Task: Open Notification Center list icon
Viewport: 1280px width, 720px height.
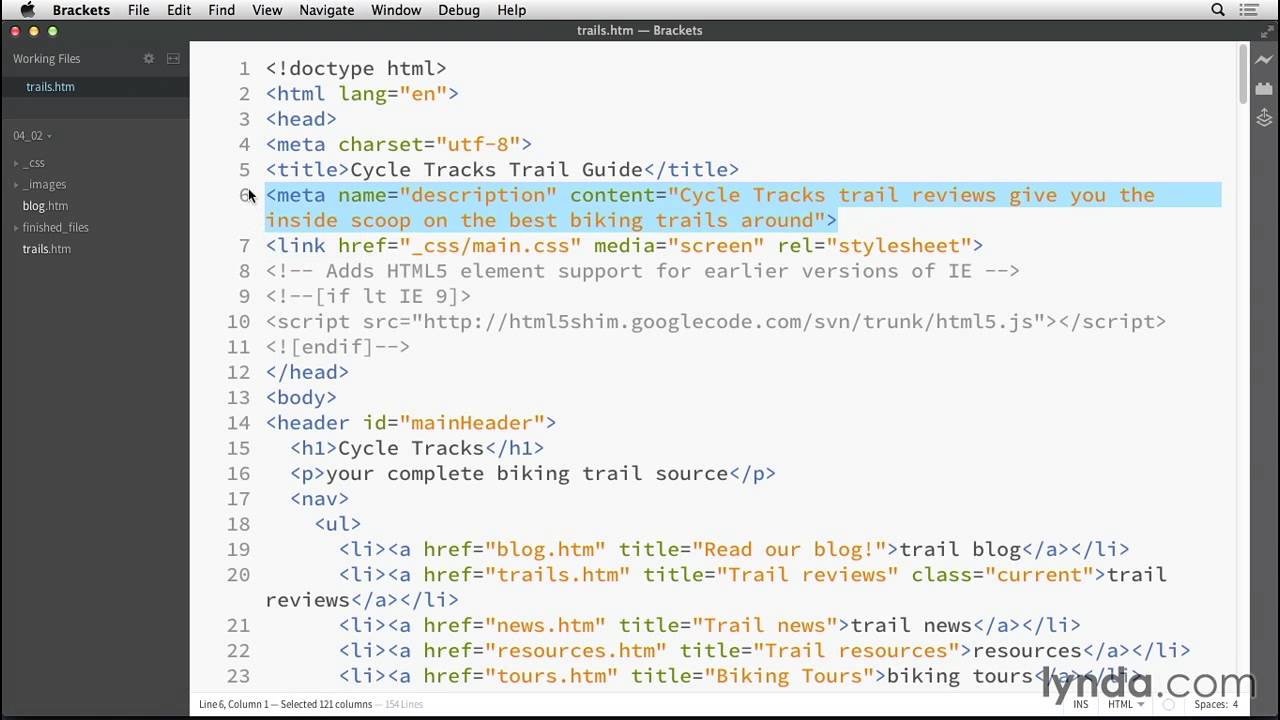Action: [x=1249, y=10]
